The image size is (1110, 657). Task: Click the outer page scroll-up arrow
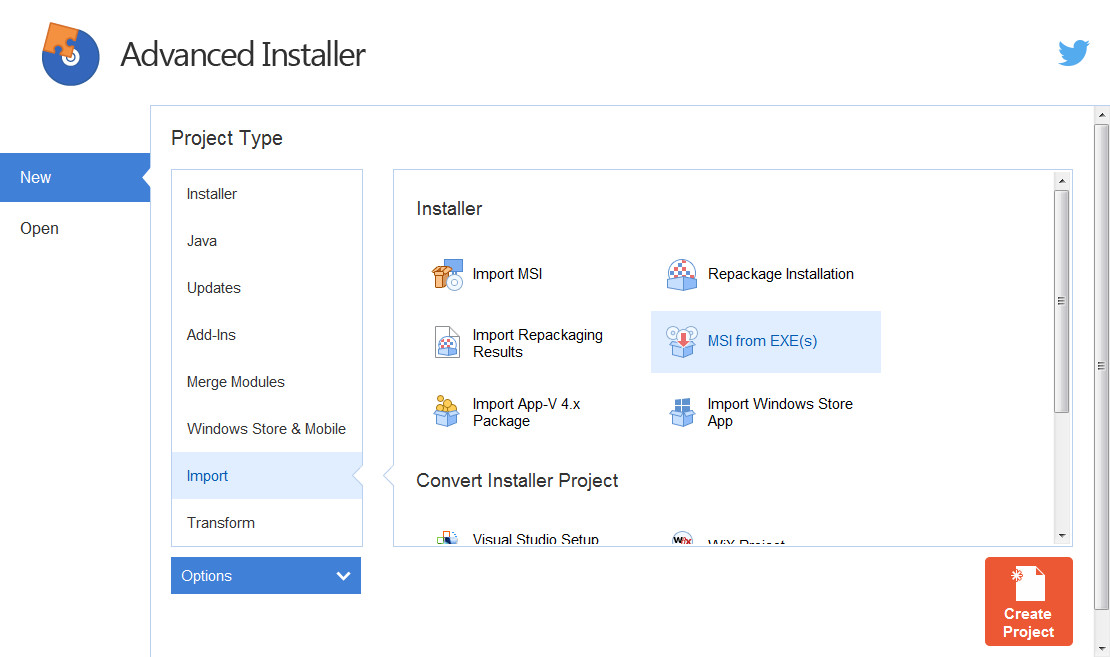(x=1101, y=115)
